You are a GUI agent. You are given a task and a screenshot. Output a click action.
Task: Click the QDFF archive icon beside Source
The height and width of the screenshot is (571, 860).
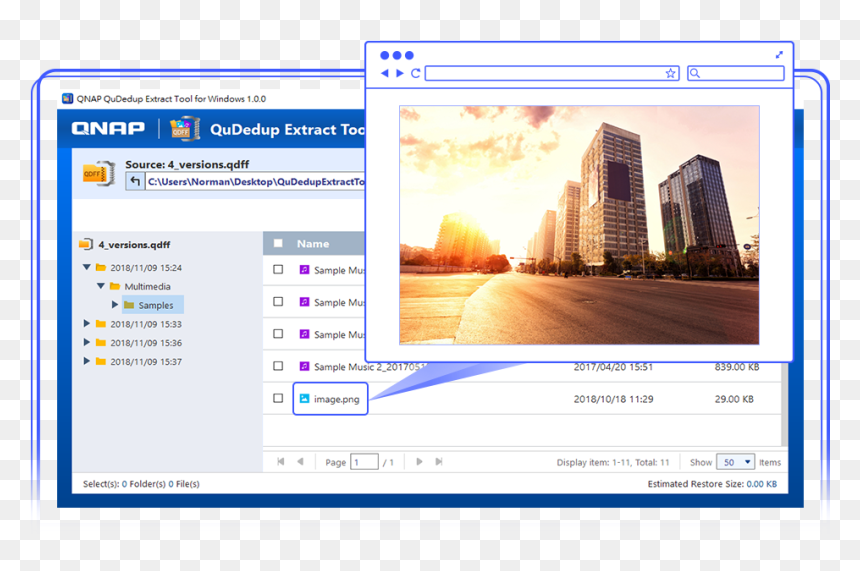pos(98,174)
